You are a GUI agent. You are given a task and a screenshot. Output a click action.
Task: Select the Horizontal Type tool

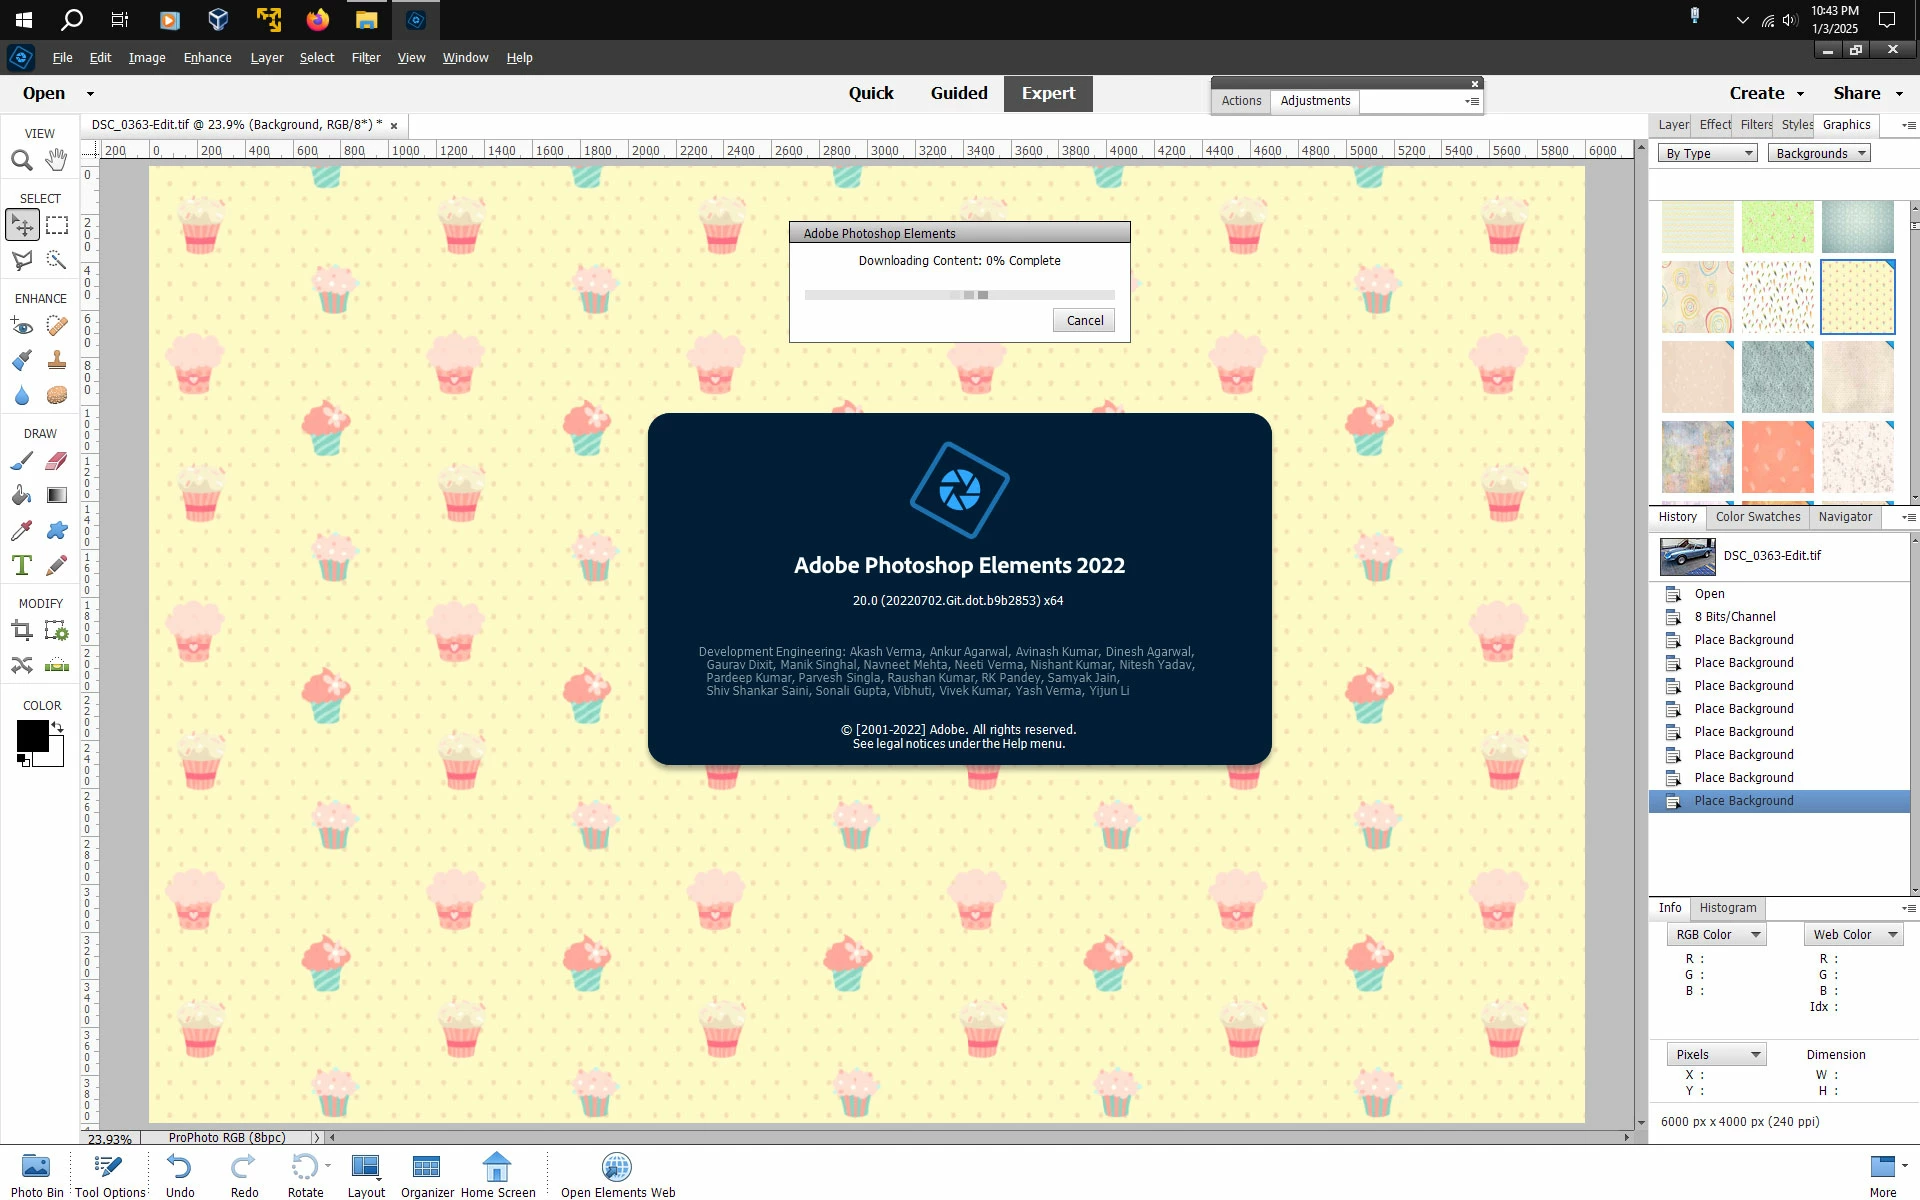tap(22, 565)
